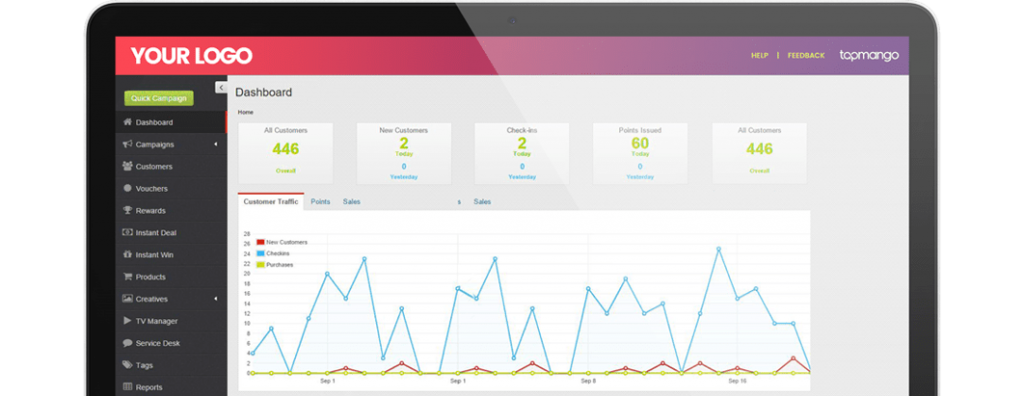Click the Check-ins stat card
The image size is (1024, 396).
click(x=522, y=154)
